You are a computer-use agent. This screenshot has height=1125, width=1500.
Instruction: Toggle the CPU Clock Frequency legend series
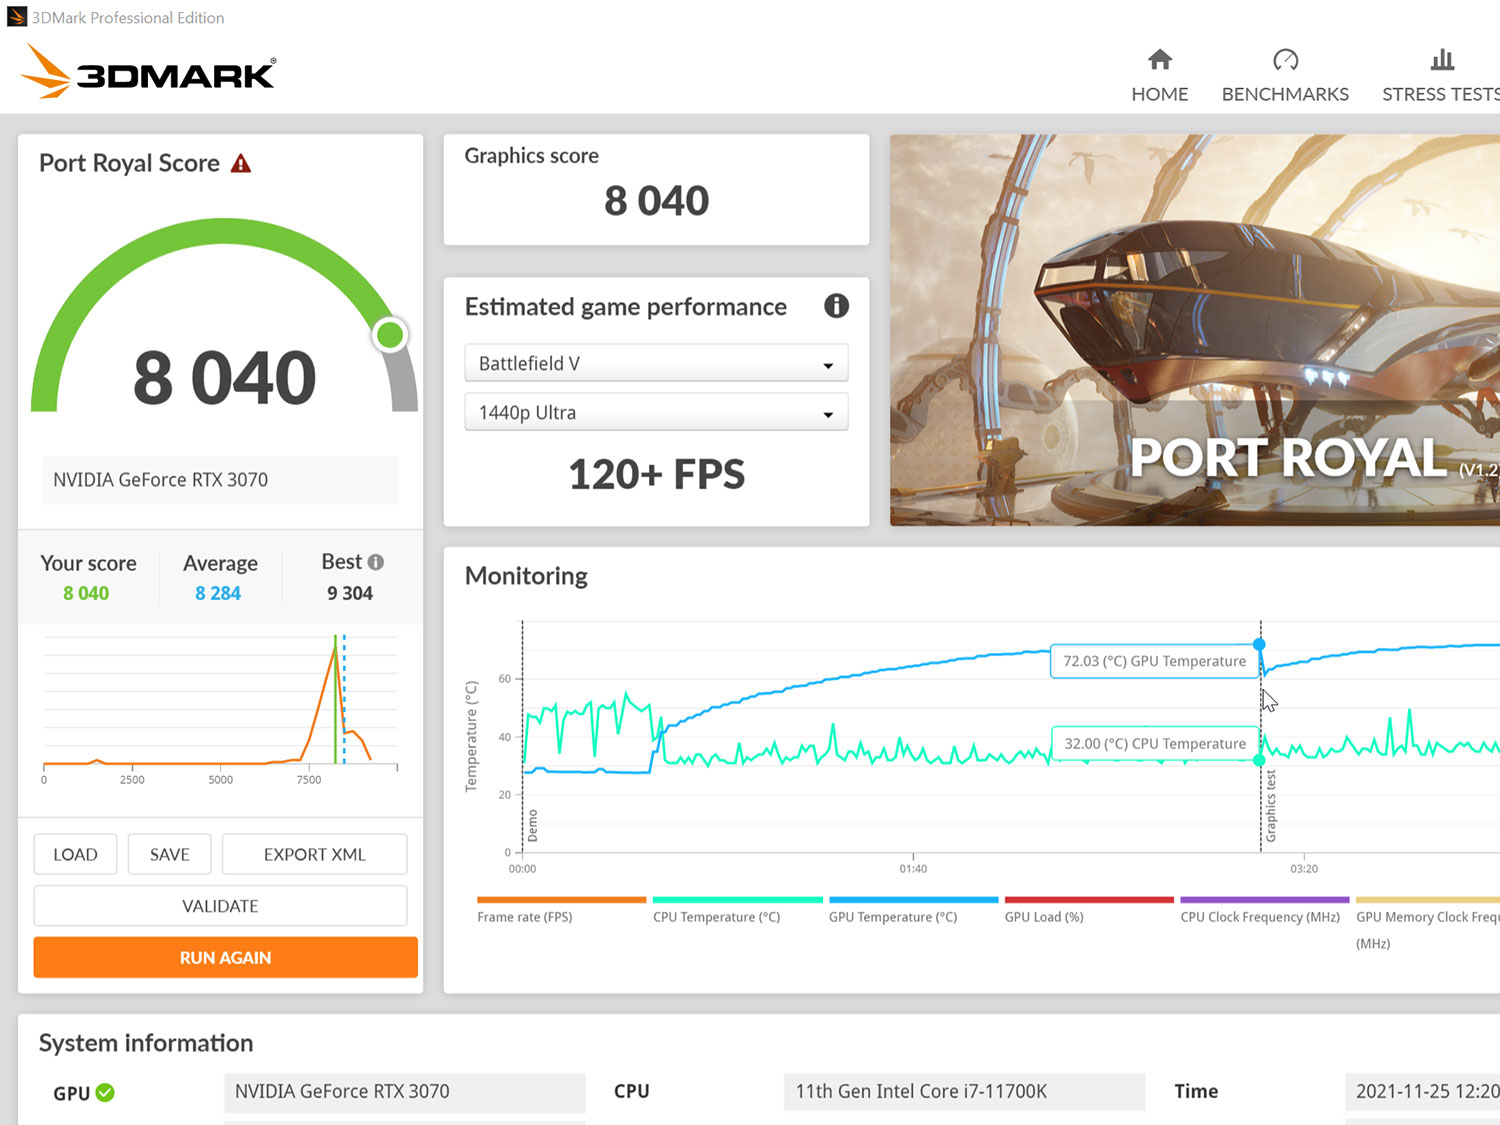pyautogui.click(x=1264, y=910)
